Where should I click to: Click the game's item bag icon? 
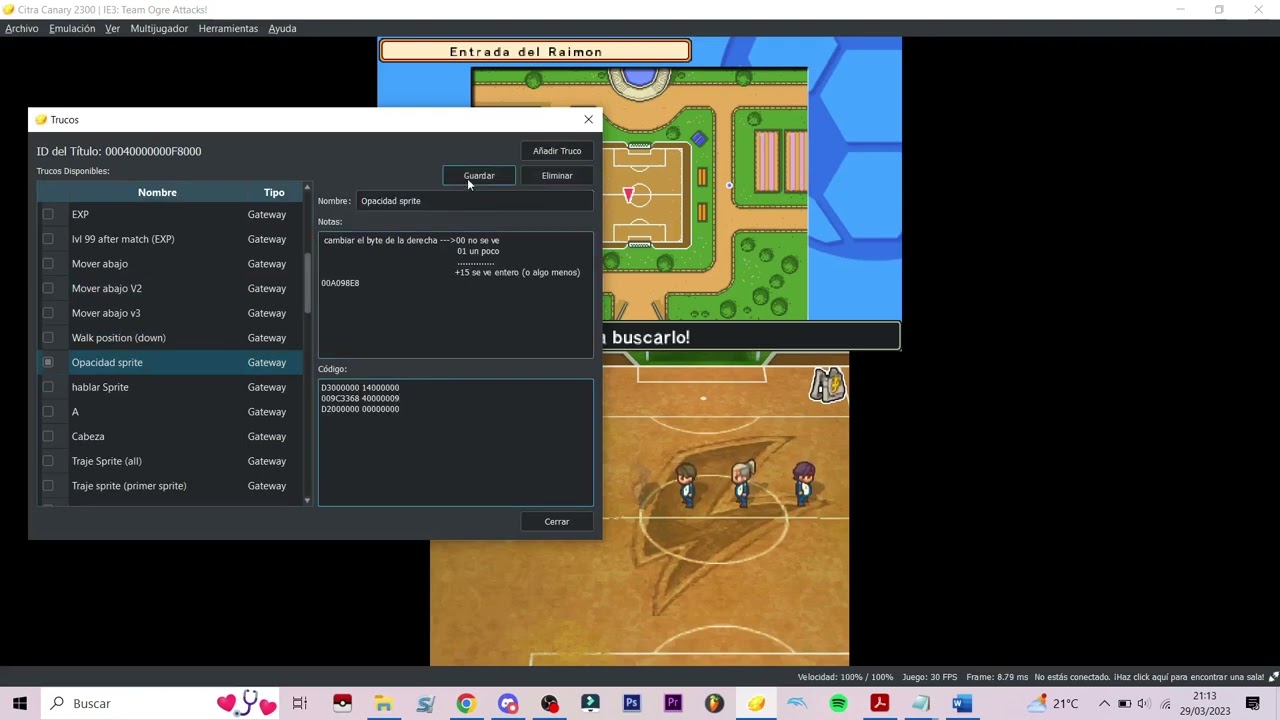tap(827, 385)
